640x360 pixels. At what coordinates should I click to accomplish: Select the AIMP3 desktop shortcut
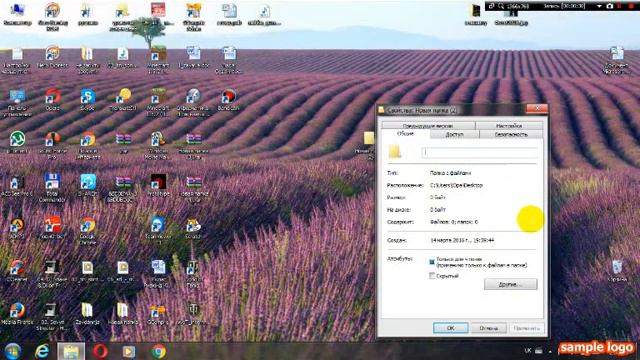pos(17,229)
